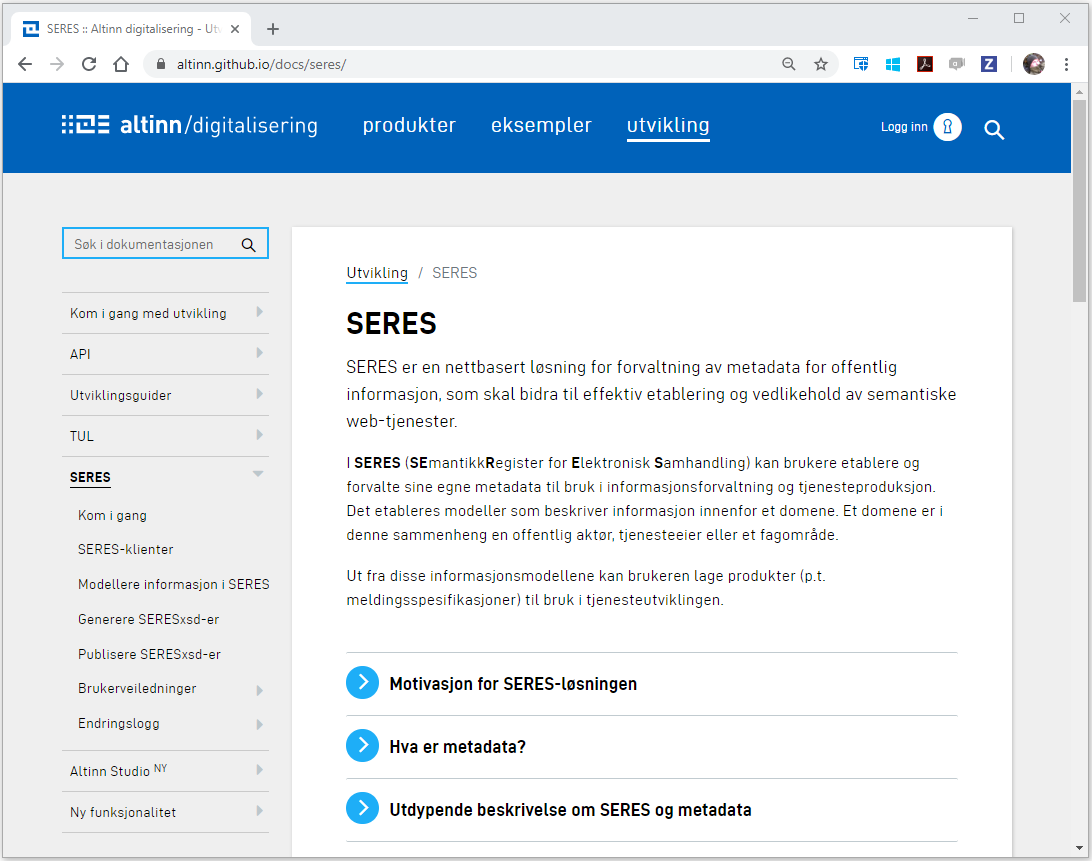Click the Logg inn keyhole icon
1092x861 pixels.
pos(947,127)
